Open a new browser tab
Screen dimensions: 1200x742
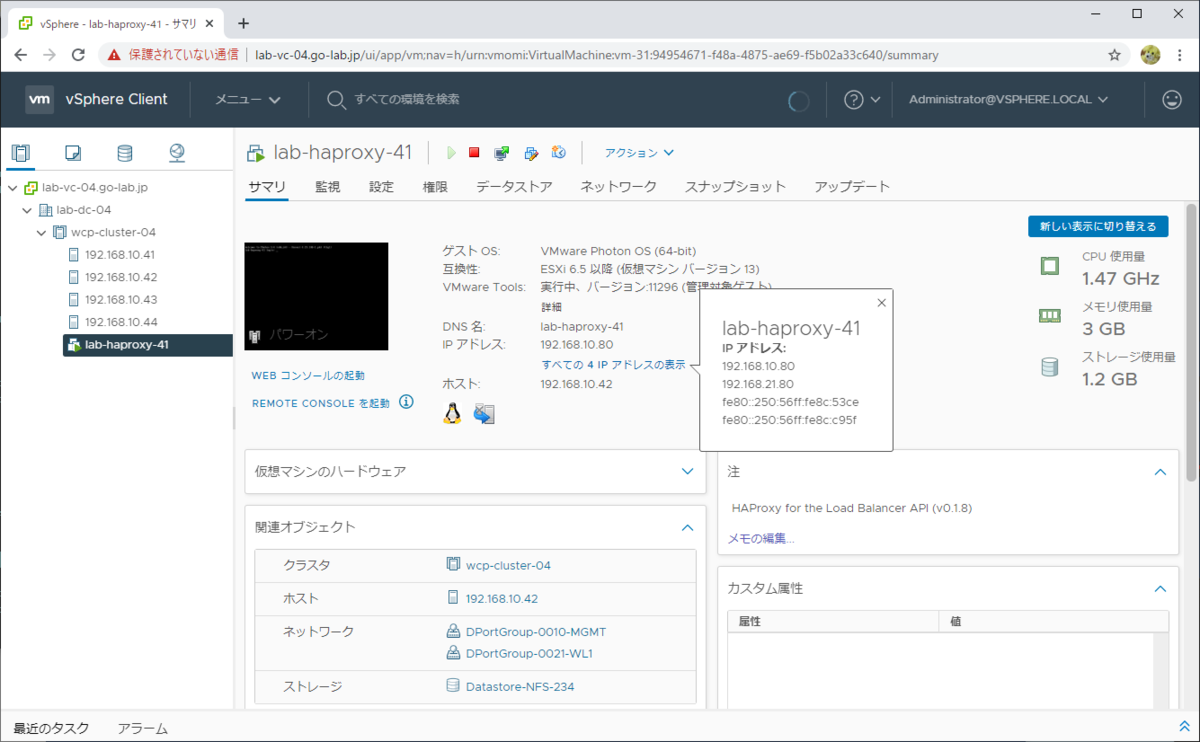click(243, 23)
